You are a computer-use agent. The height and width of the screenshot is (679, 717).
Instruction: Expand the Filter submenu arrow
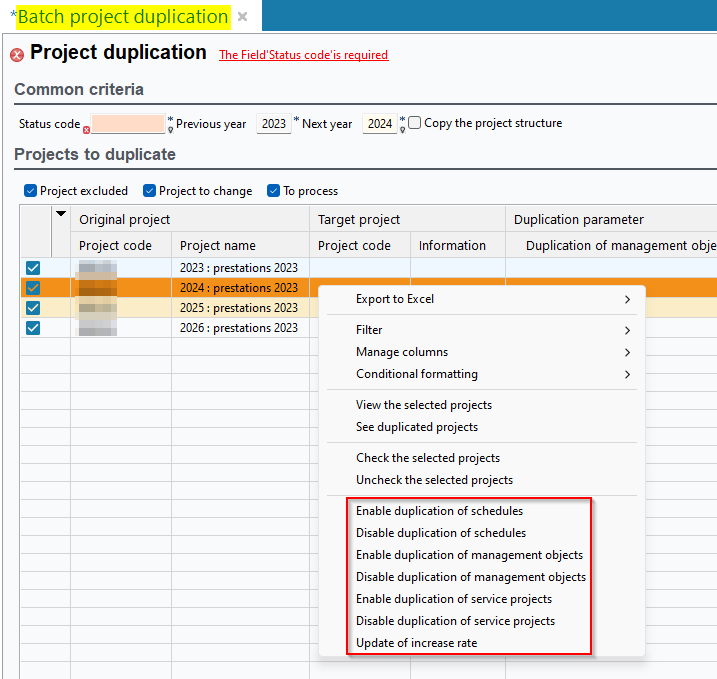tap(627, 330)
